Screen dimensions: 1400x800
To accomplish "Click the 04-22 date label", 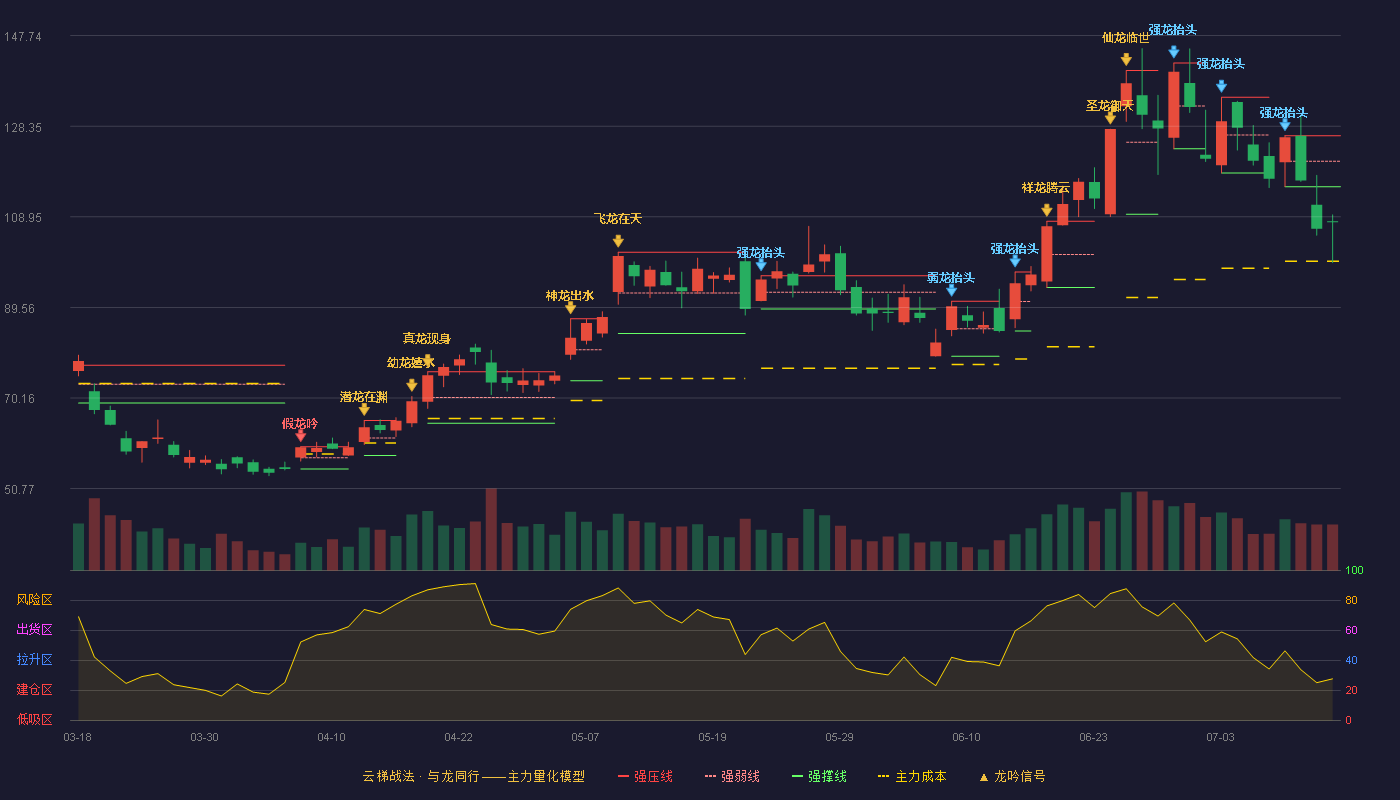I will 458,737.
